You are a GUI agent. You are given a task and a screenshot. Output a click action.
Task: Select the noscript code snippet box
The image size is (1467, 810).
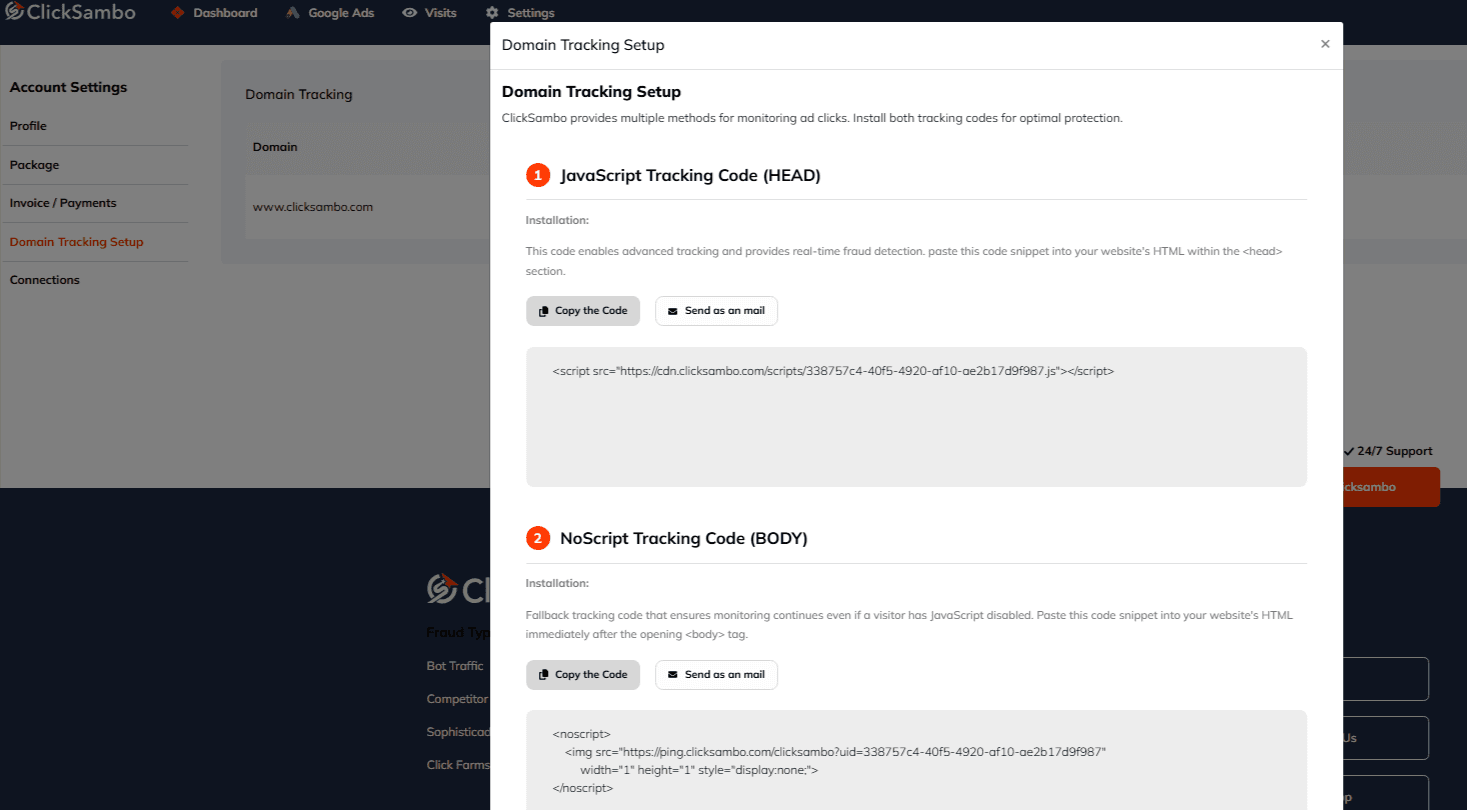coord(915,760)
